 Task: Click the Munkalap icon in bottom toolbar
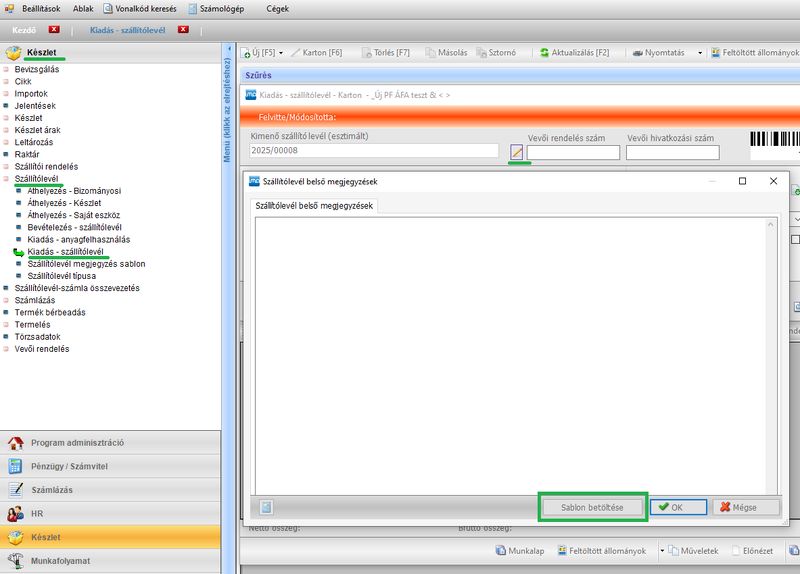(501, 550)
